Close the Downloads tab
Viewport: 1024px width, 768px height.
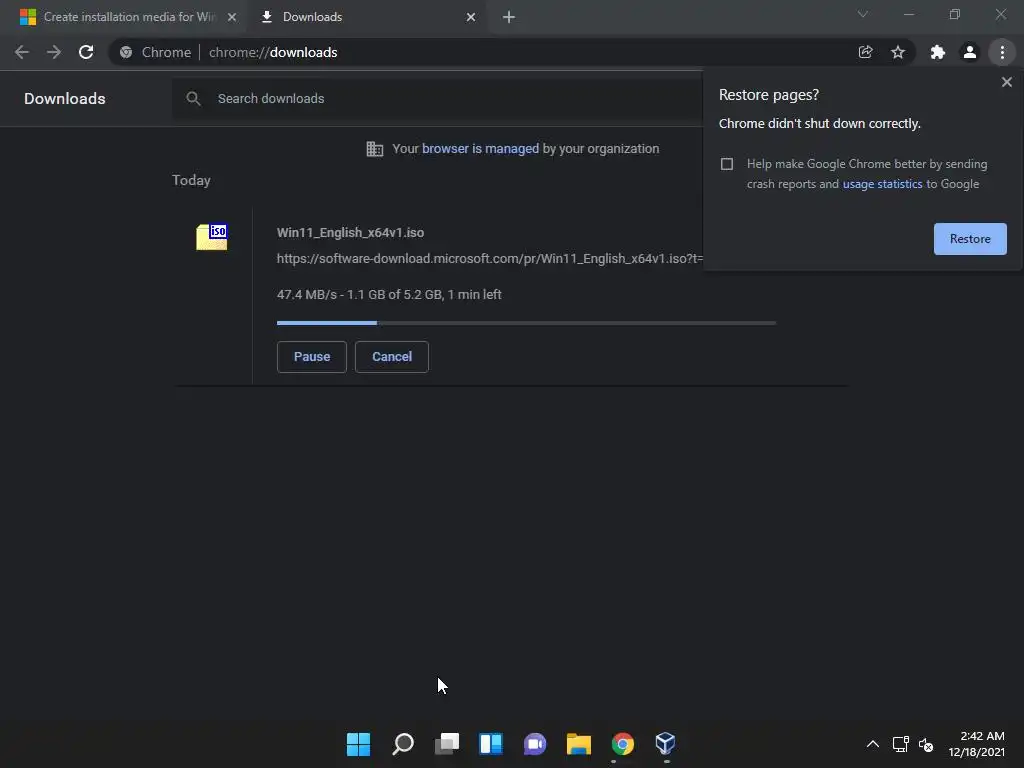pyautogui.click(x=471, y=17)
